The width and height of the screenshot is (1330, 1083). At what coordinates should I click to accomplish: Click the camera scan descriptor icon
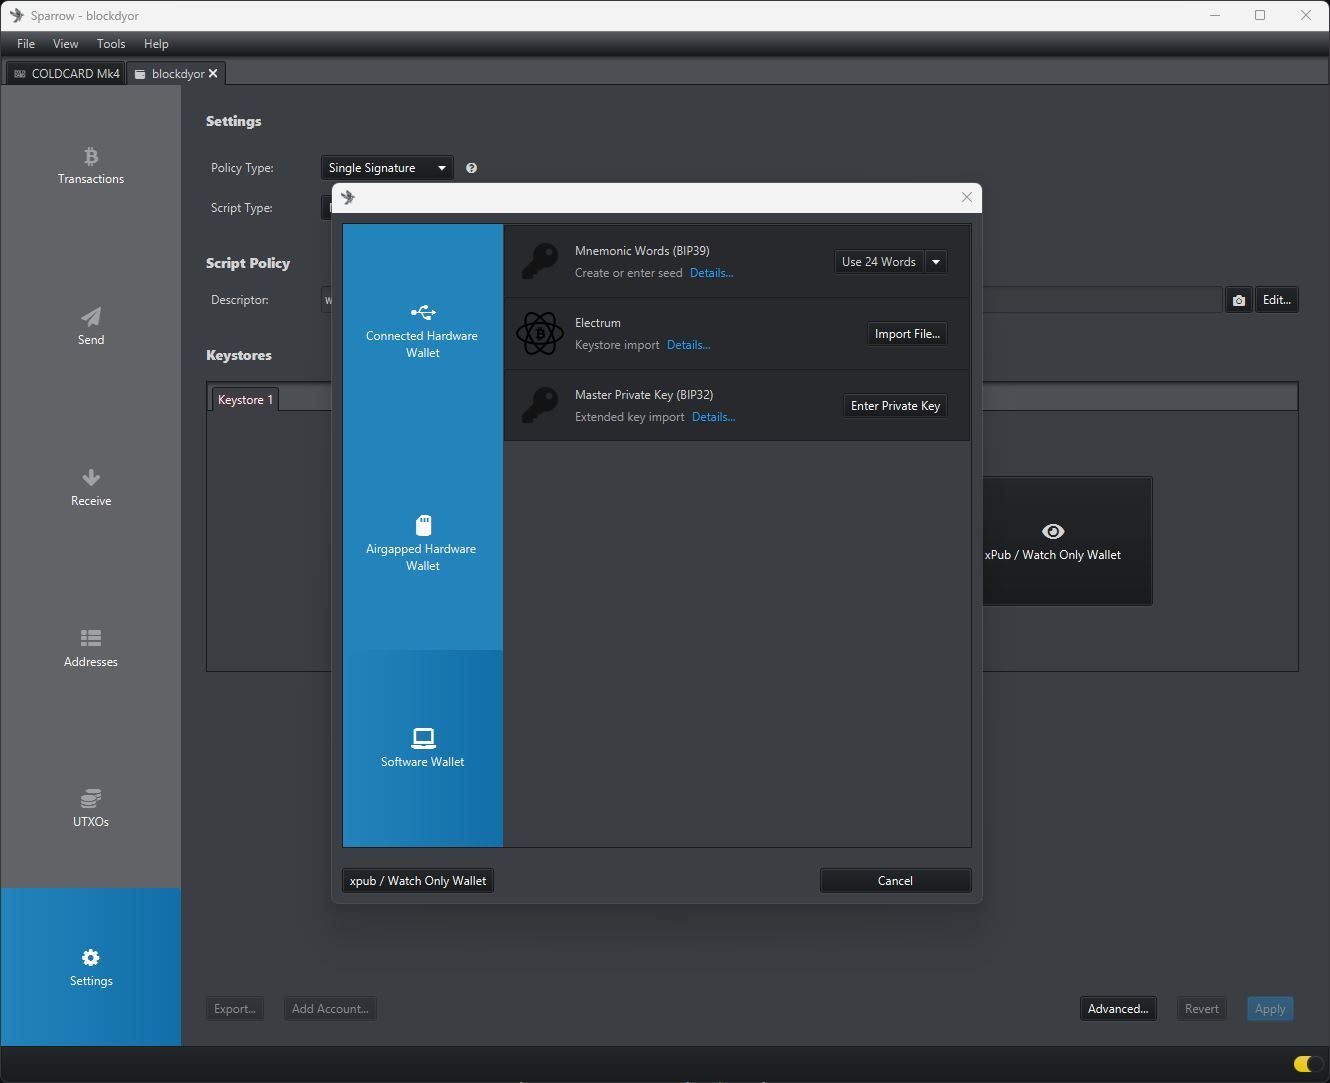pyautogui.click(x=1238, y=300)
